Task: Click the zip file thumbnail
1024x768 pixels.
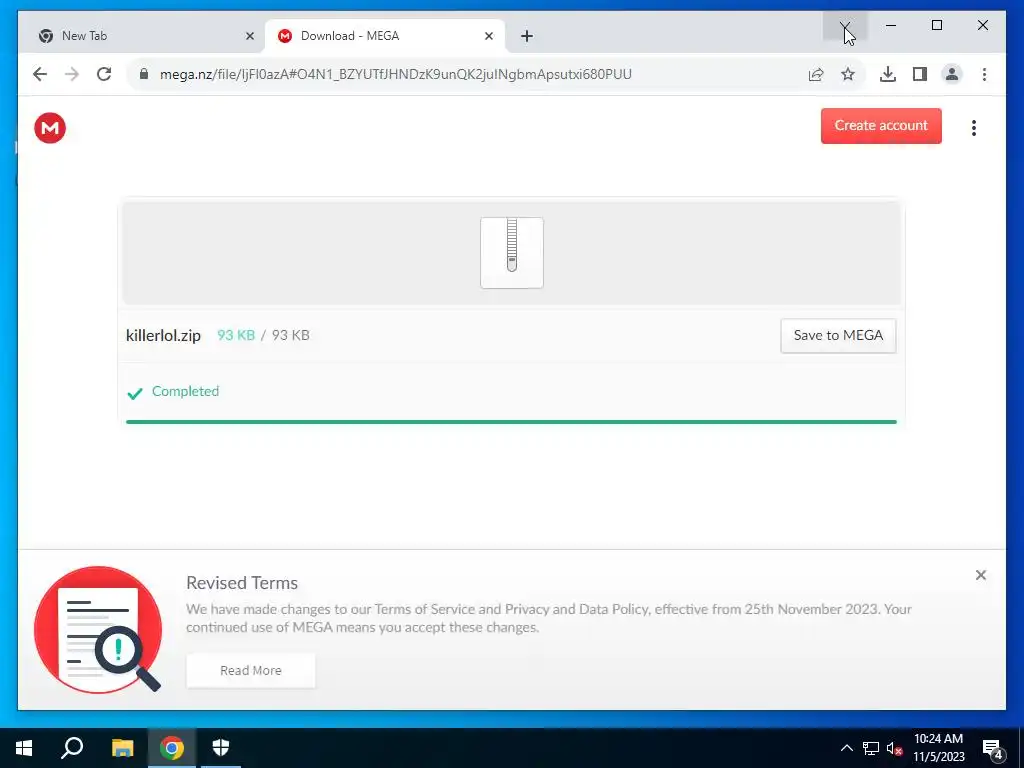Action: pyautogui.click(x=512, y=253)
